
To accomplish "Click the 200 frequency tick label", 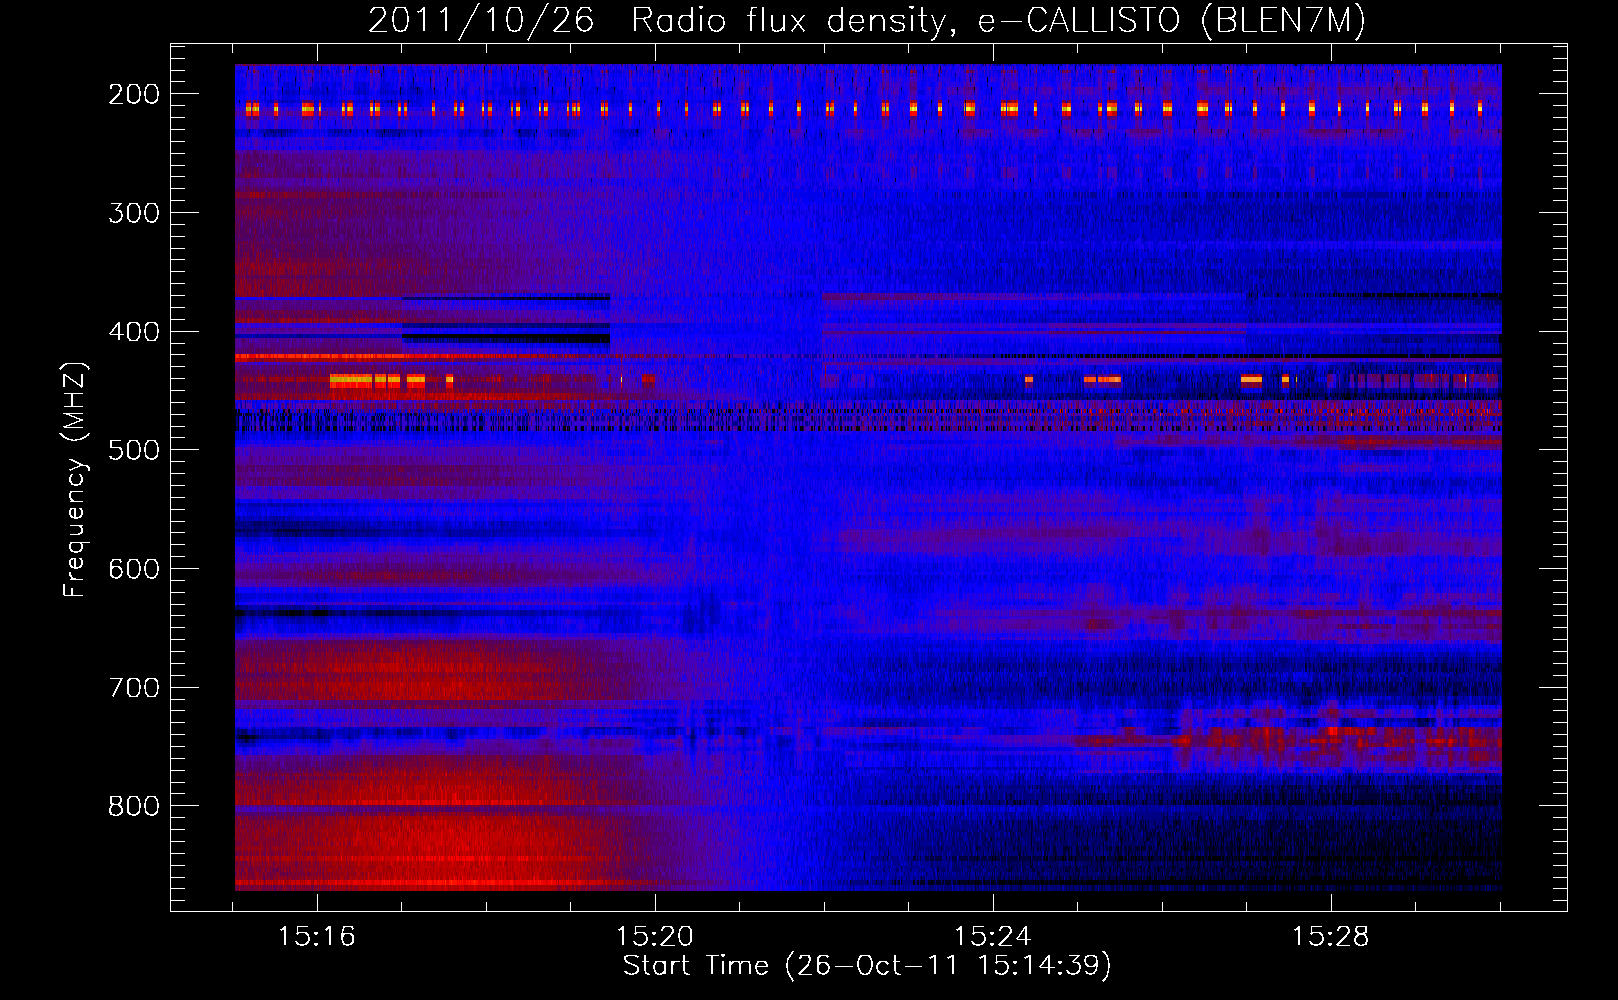I will pyautogui.click(x=134, y=94).
